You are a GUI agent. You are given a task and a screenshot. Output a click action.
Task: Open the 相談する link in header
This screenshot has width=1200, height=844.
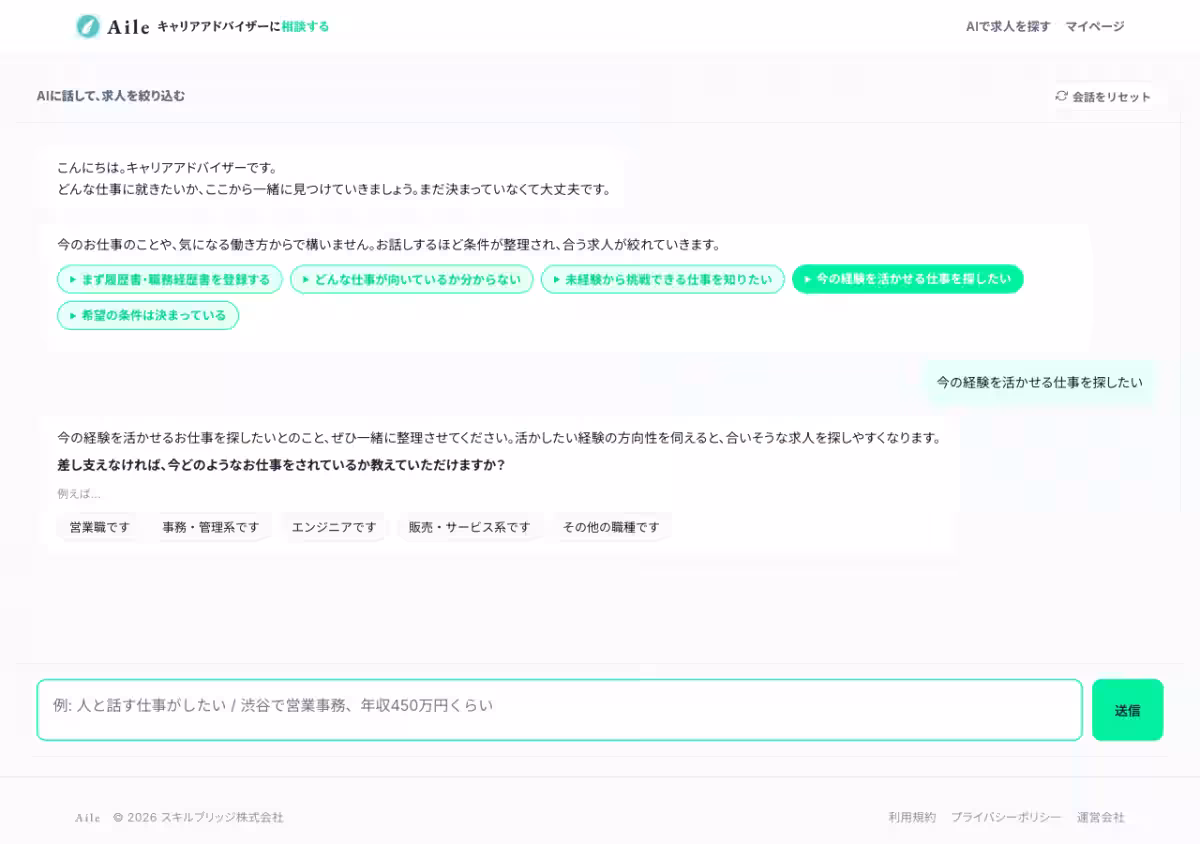[305, 27]
